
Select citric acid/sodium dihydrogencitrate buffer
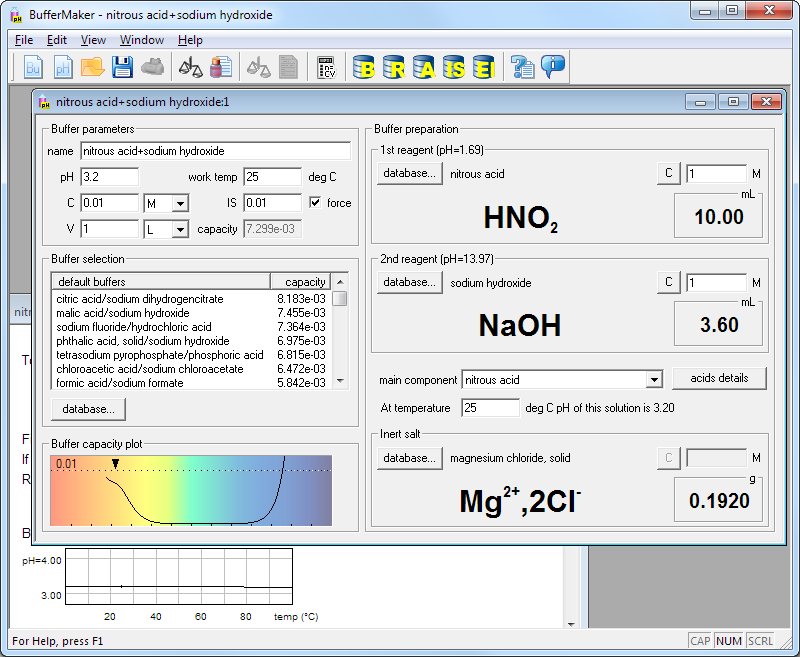coord(191,299)
